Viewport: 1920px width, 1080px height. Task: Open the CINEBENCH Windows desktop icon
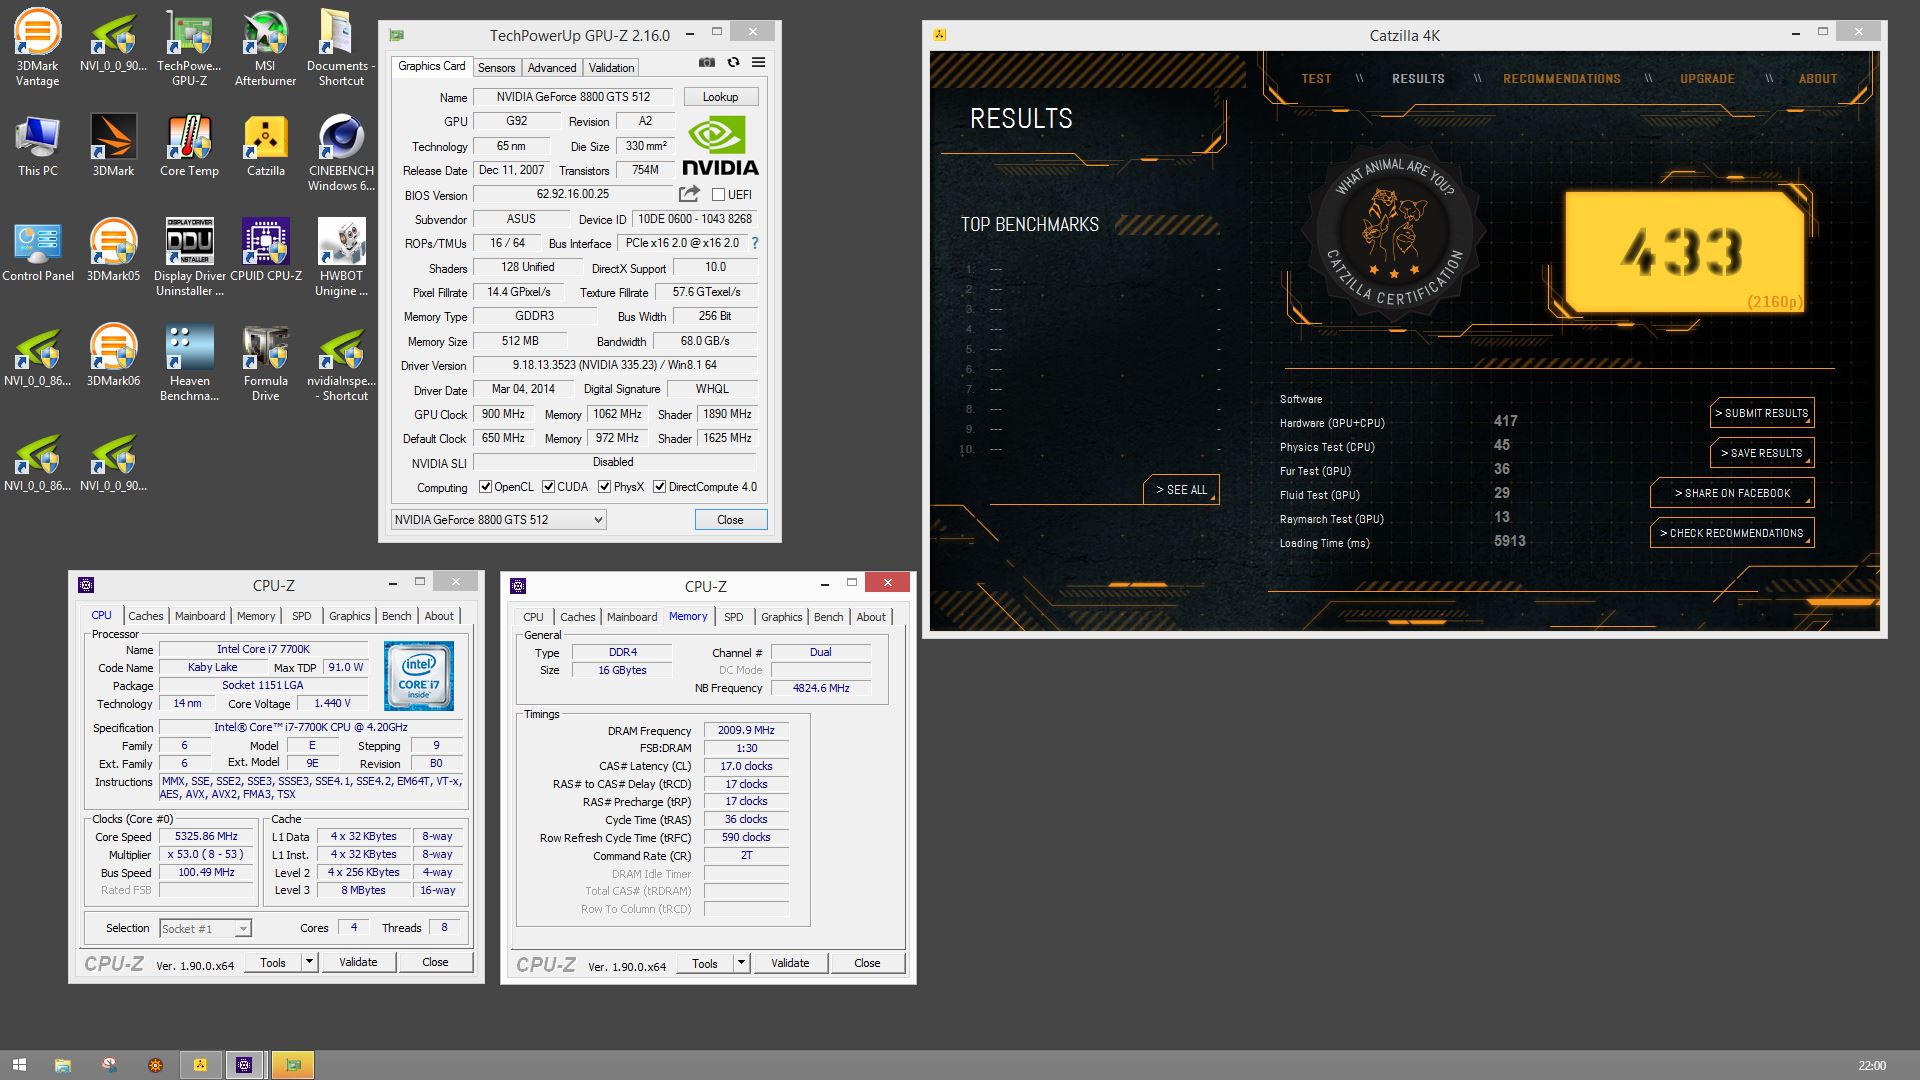[341, 153]
